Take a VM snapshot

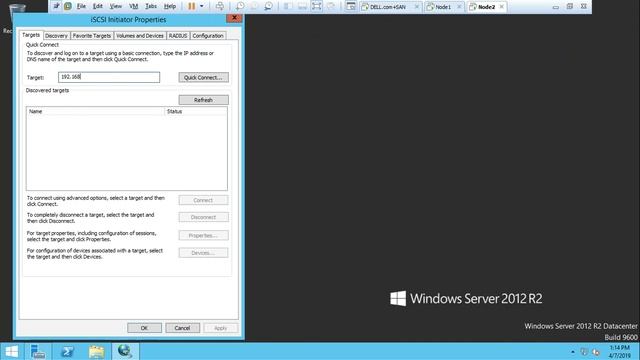[240, 6]
